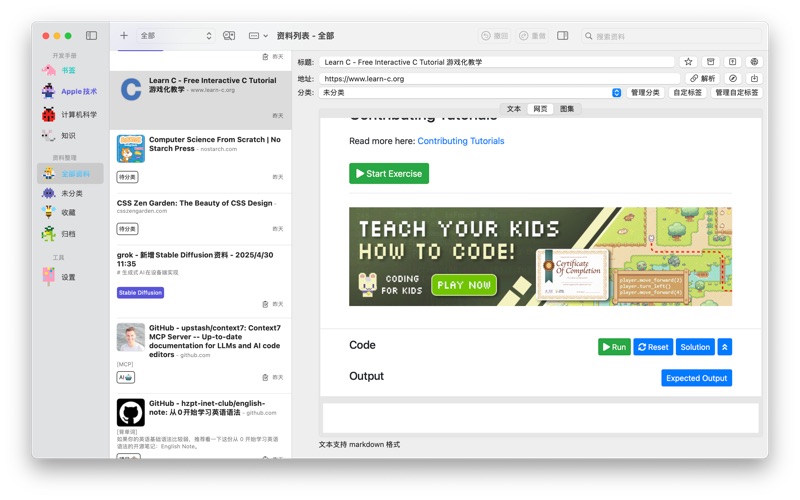Switch to the 网页 tab
800x500 pixels.
tap(540, 109)
